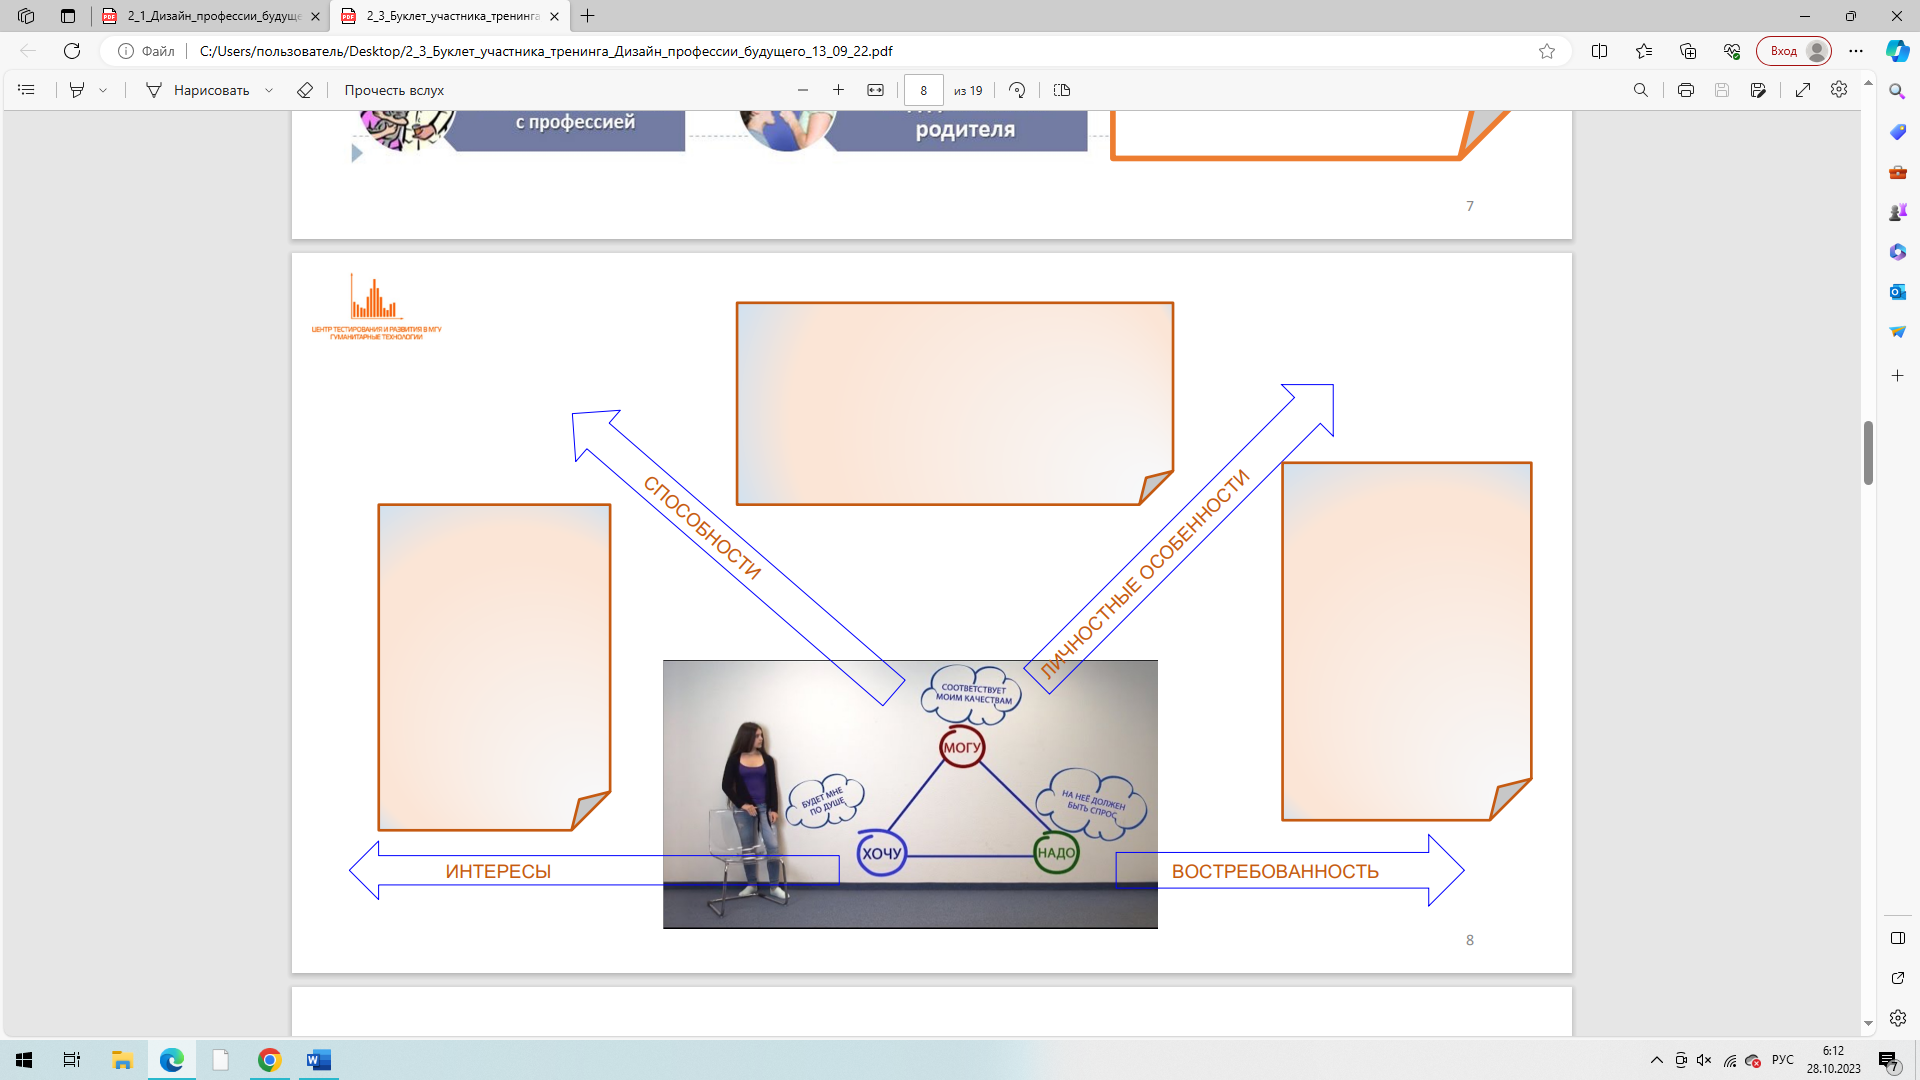Screen dimensions: 1920x1080
Task: Switch the РУС input language
Action: (x=1783, y=1060)
